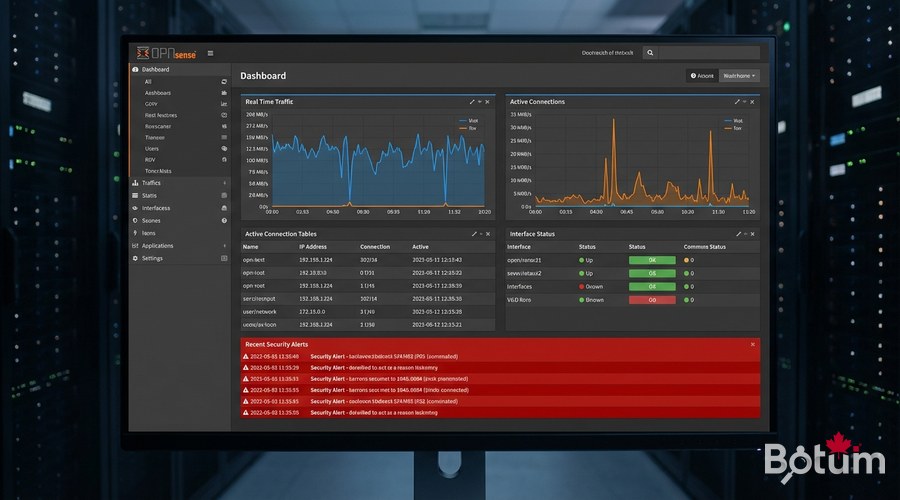The image size is (900, 500).
Task: Toggle the sidebar with the hamburger icon
Action: click(211, 53)
